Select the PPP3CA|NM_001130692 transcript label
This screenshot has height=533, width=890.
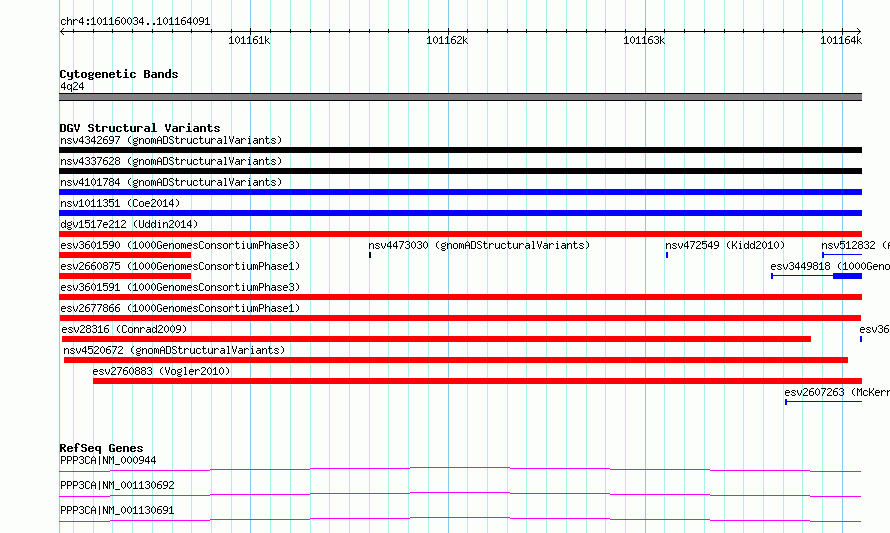[117, 485]
